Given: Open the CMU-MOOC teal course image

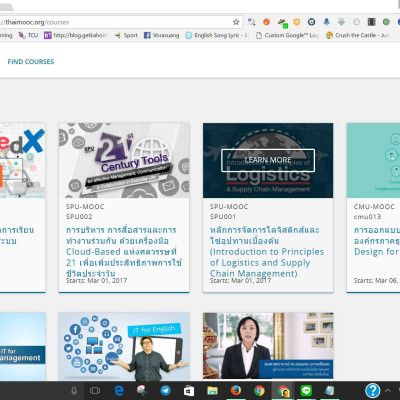Looking at the screenshot, I should [x=373, y=160].
